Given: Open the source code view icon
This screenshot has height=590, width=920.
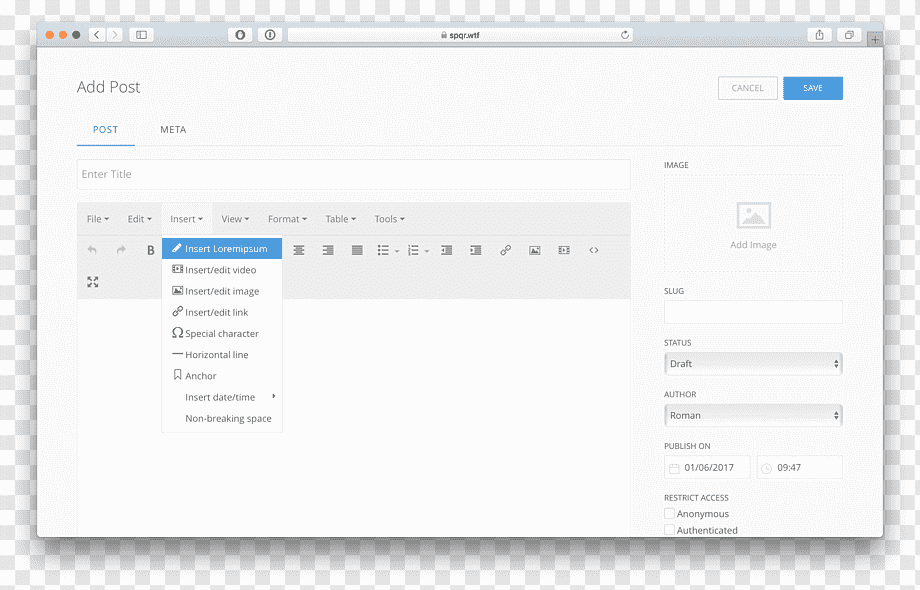Looking at the screenshot, I should click(x=594, y=250).
